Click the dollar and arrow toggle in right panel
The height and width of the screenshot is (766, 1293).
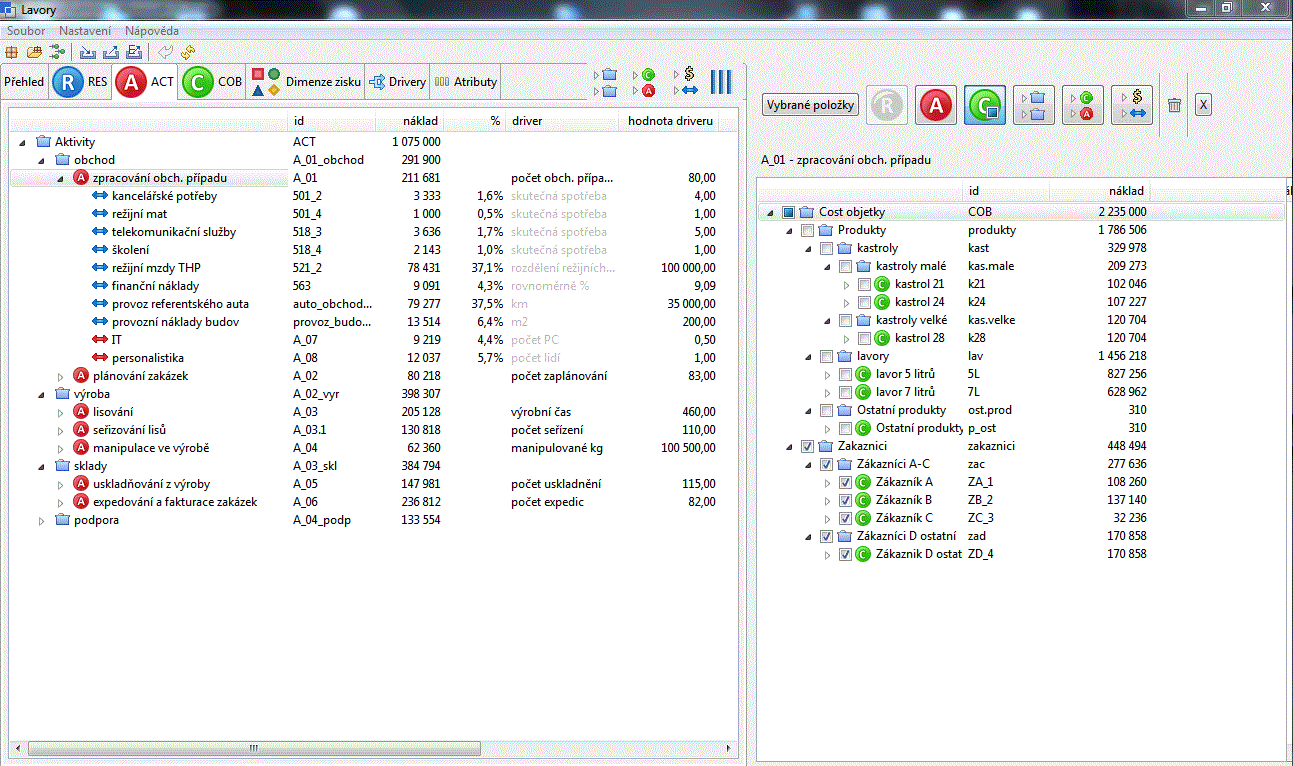pos(1132,105)
